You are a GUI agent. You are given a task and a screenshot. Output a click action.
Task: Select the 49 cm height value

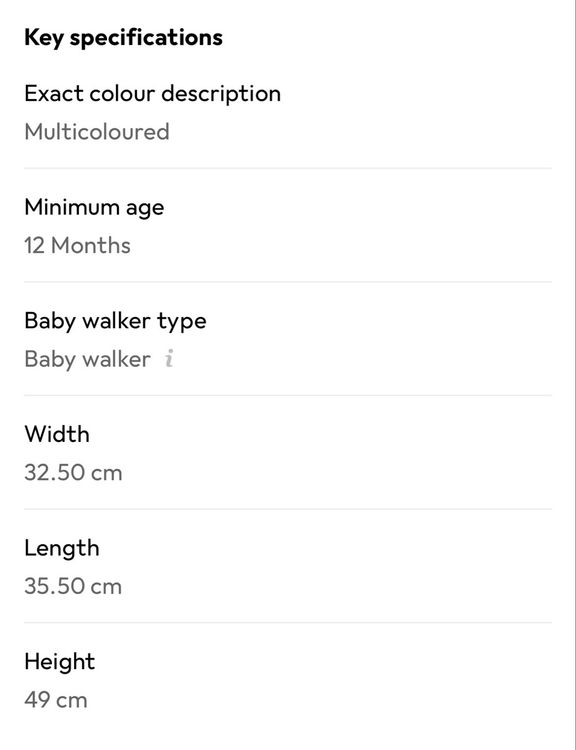(x=56, y=700)
